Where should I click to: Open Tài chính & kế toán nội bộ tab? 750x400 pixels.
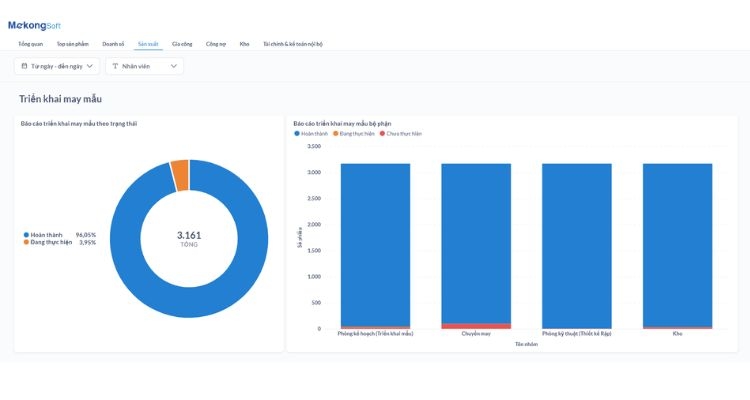click(292, 44)
